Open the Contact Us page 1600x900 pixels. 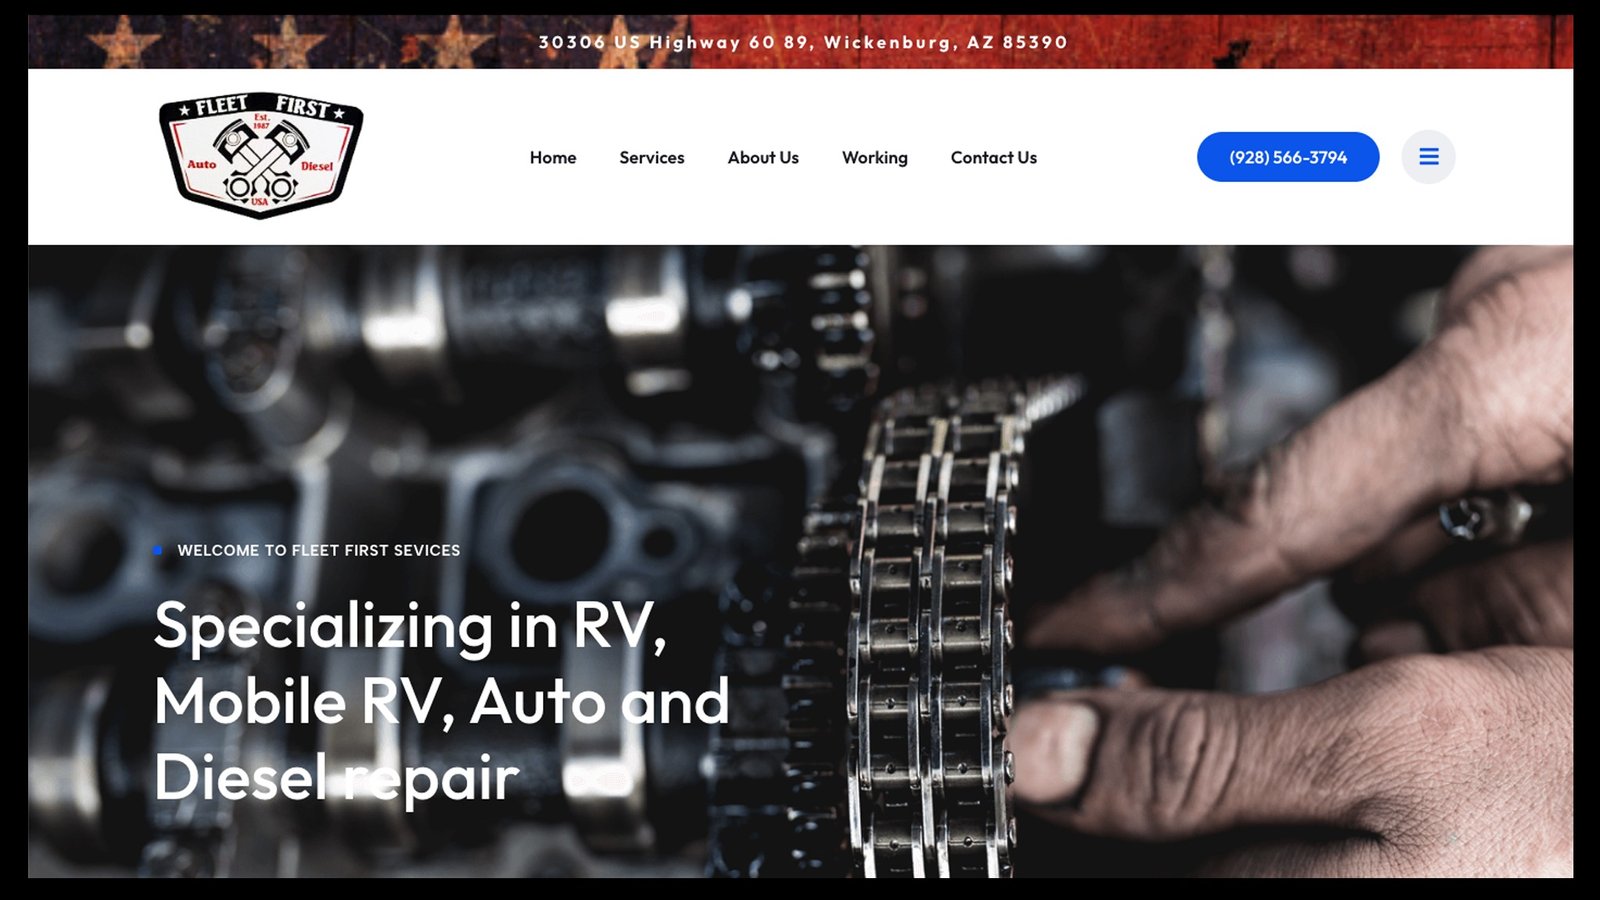[994, 157]
